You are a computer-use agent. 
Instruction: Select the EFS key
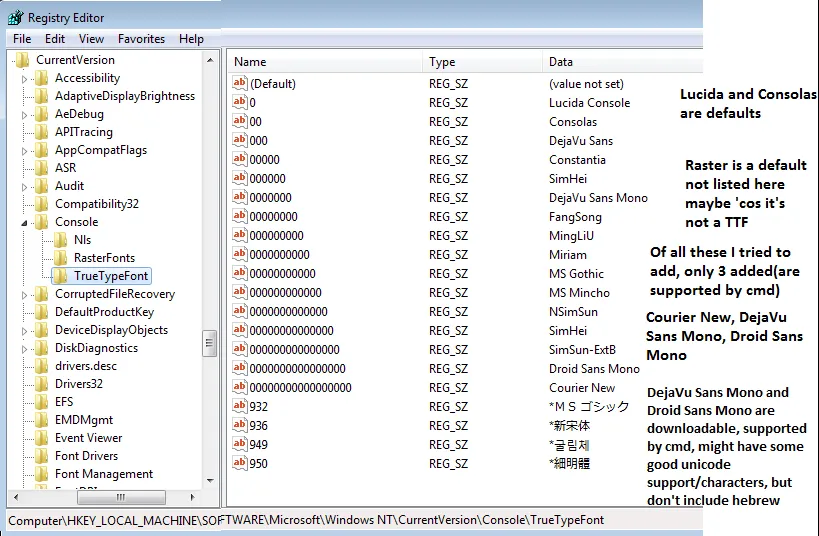(64, 402)
